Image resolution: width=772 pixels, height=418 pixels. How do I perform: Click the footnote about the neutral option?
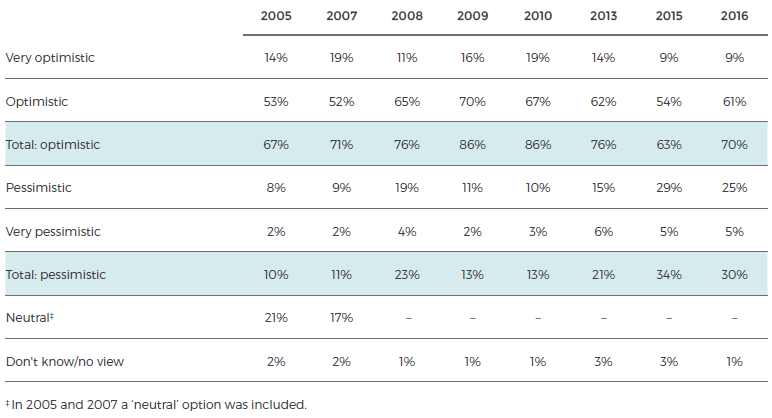[155, 404]
